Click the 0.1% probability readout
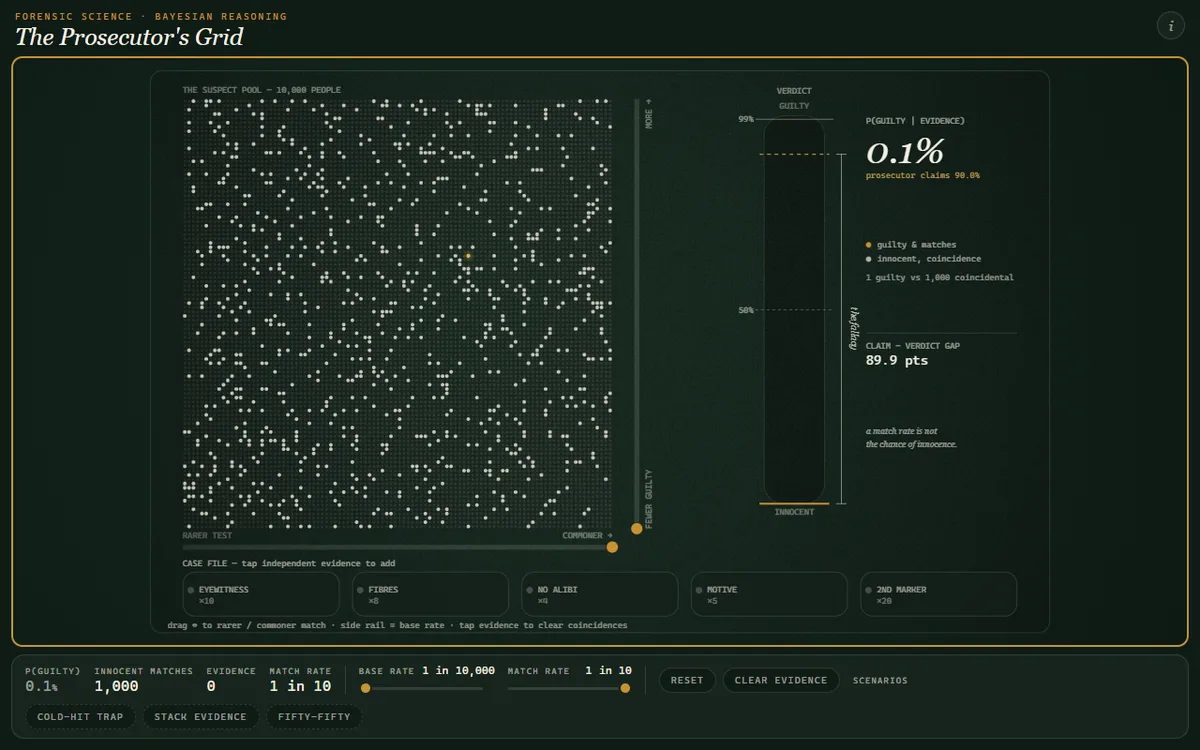This screenshot has width=1200, height=750. click(904, 152)
